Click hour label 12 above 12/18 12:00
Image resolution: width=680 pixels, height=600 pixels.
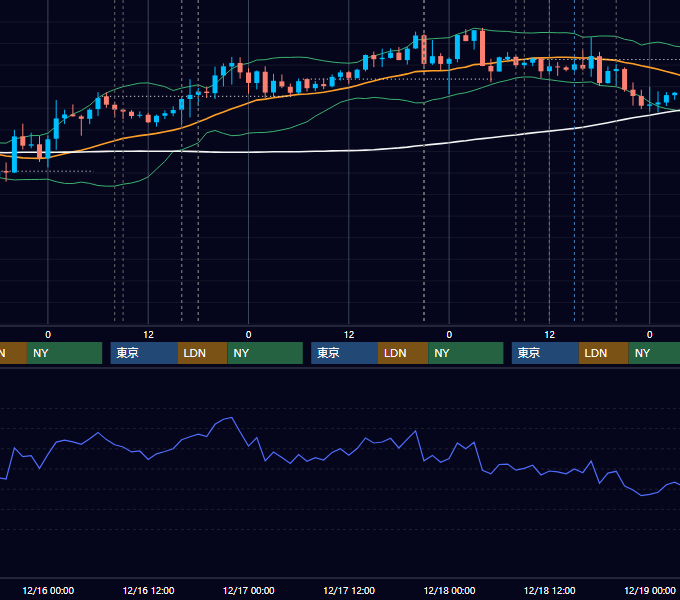click(x=549, y=335)
